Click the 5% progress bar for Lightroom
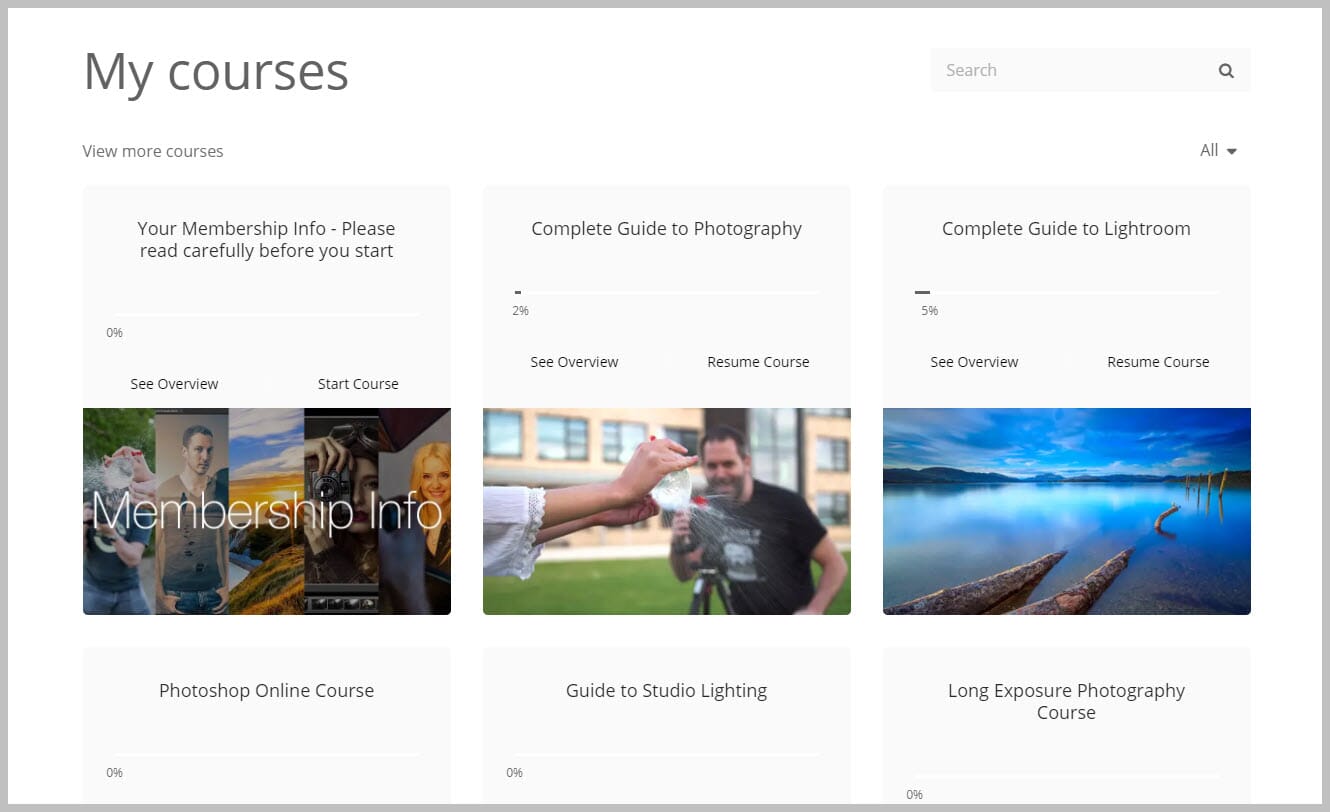This screenshot has width=1330, height=812. click(x=1067, y=292)
